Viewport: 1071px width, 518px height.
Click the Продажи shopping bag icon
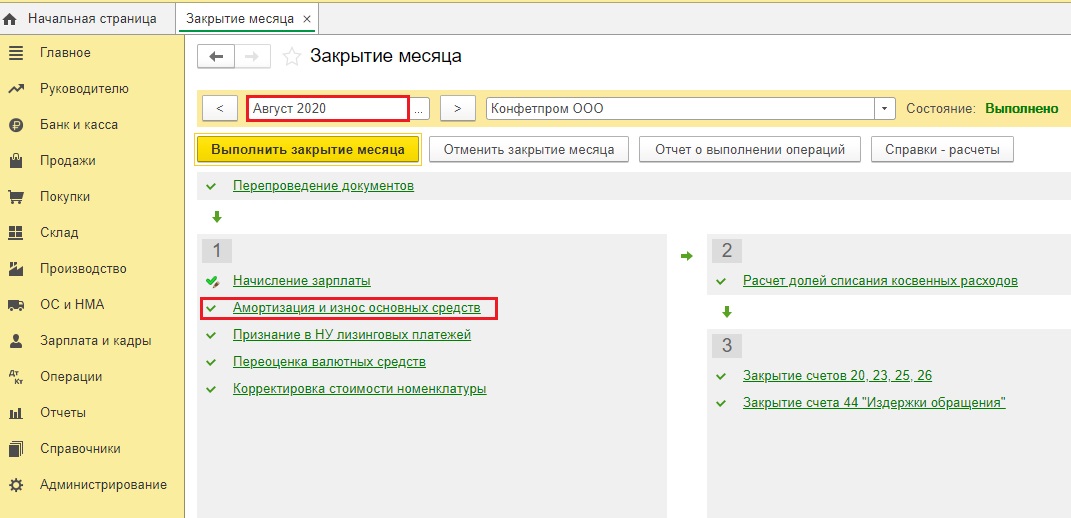[x=16, y=161]
